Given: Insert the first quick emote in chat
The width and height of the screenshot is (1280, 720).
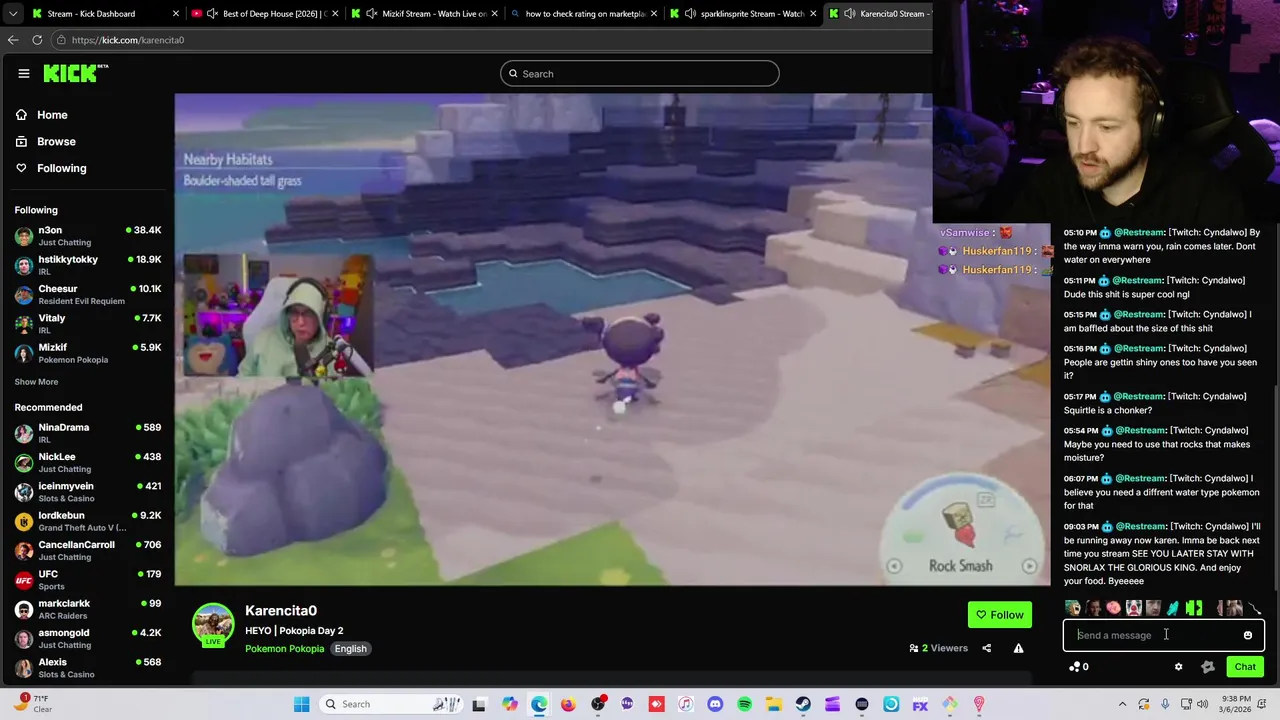Looking at the screenshot, I should pyautogui.click(x=1073, y=608).
